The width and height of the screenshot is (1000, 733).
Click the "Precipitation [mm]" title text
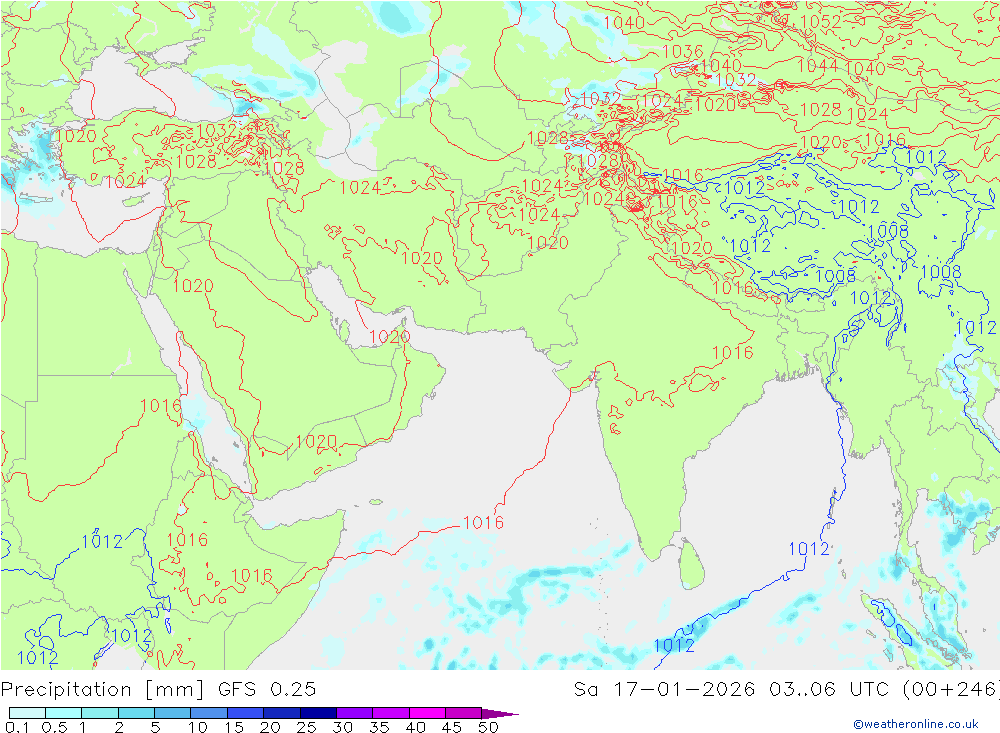(x=102, y=690)
